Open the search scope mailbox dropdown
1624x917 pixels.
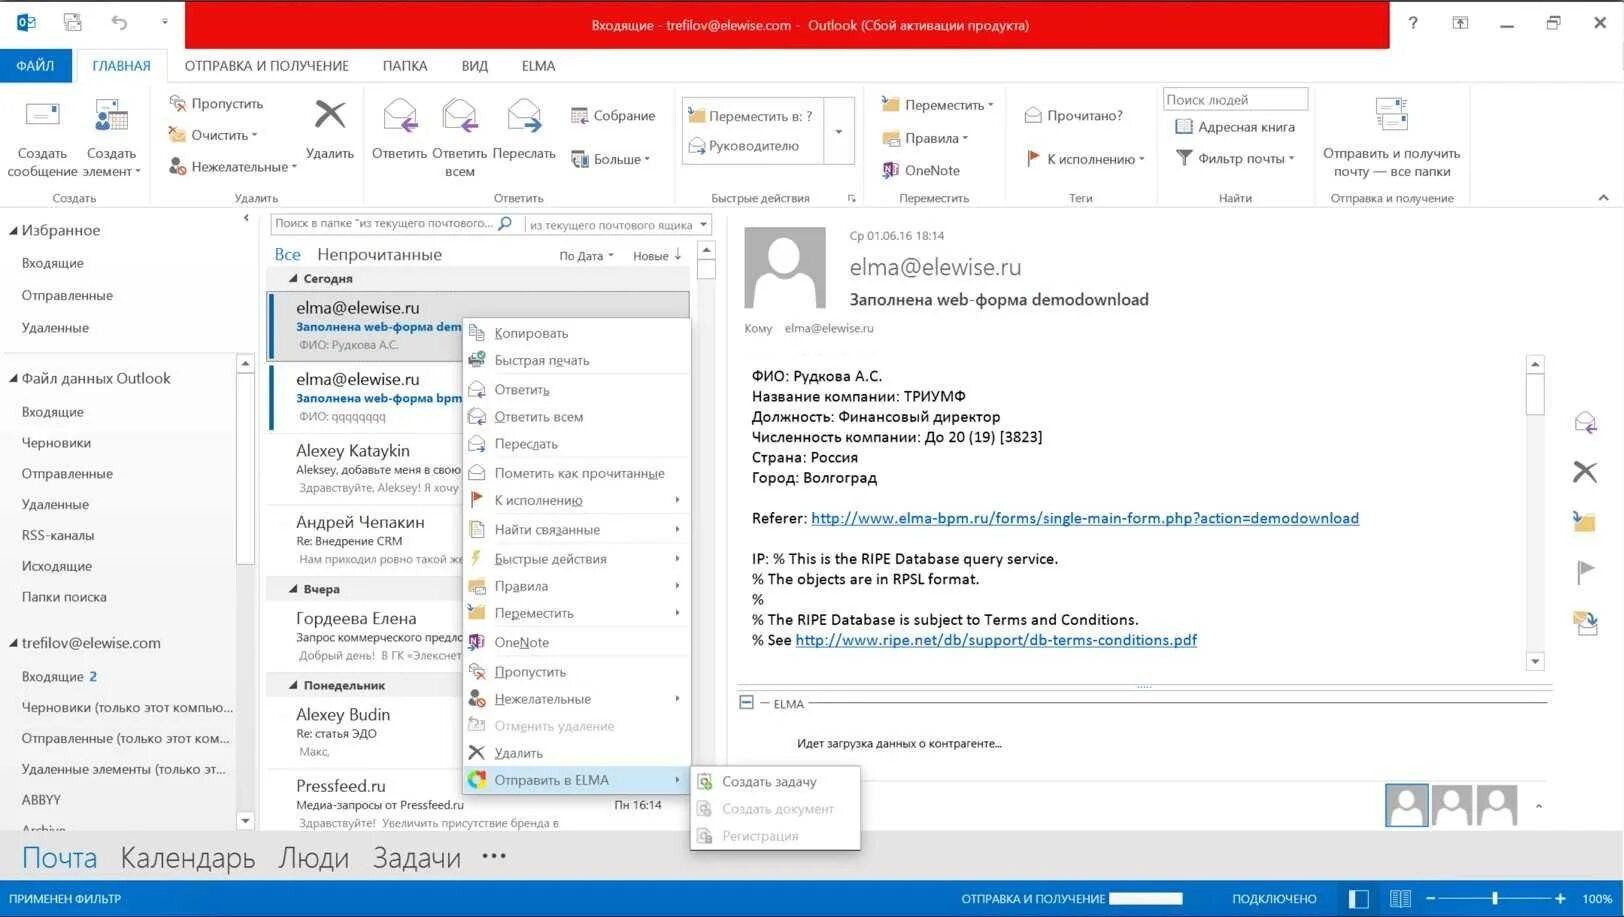[704, 225]
